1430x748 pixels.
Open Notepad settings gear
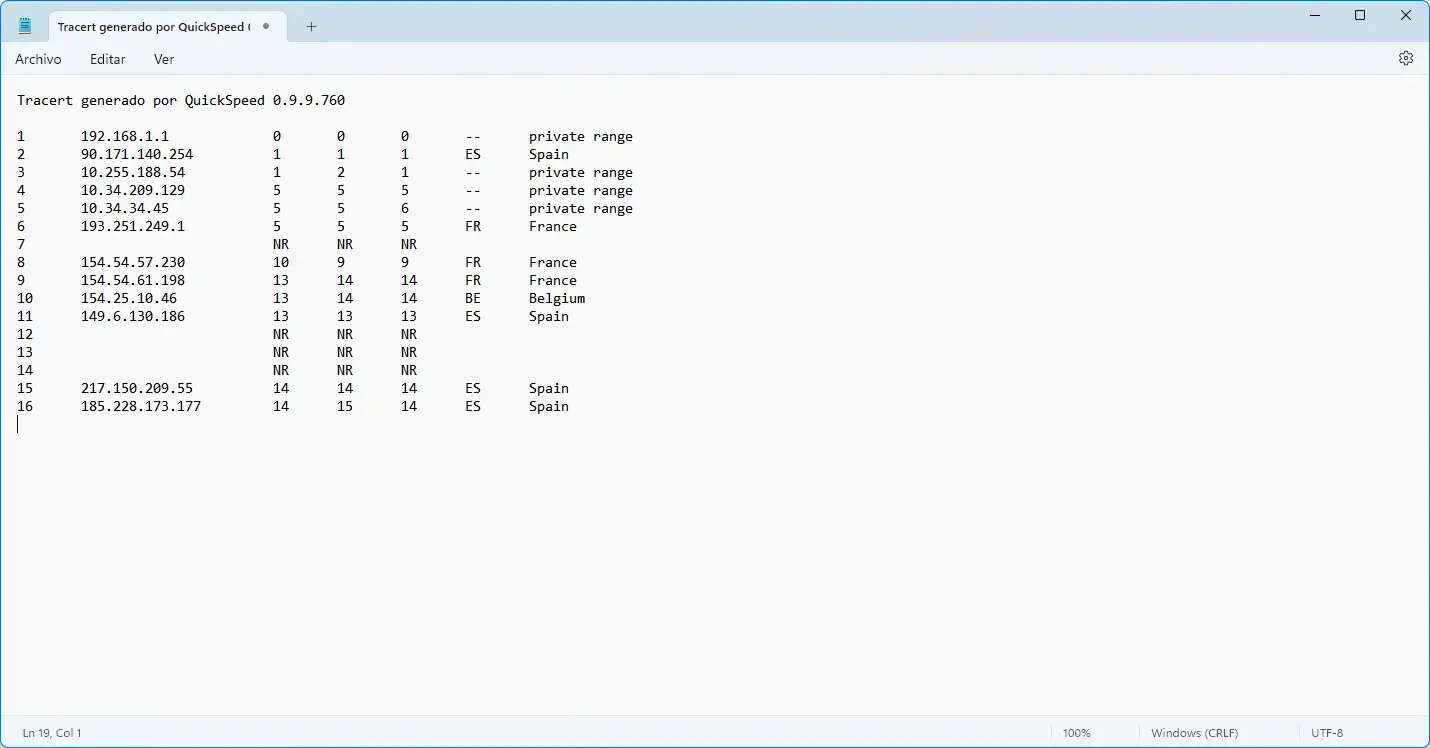tap(1406, 58)
